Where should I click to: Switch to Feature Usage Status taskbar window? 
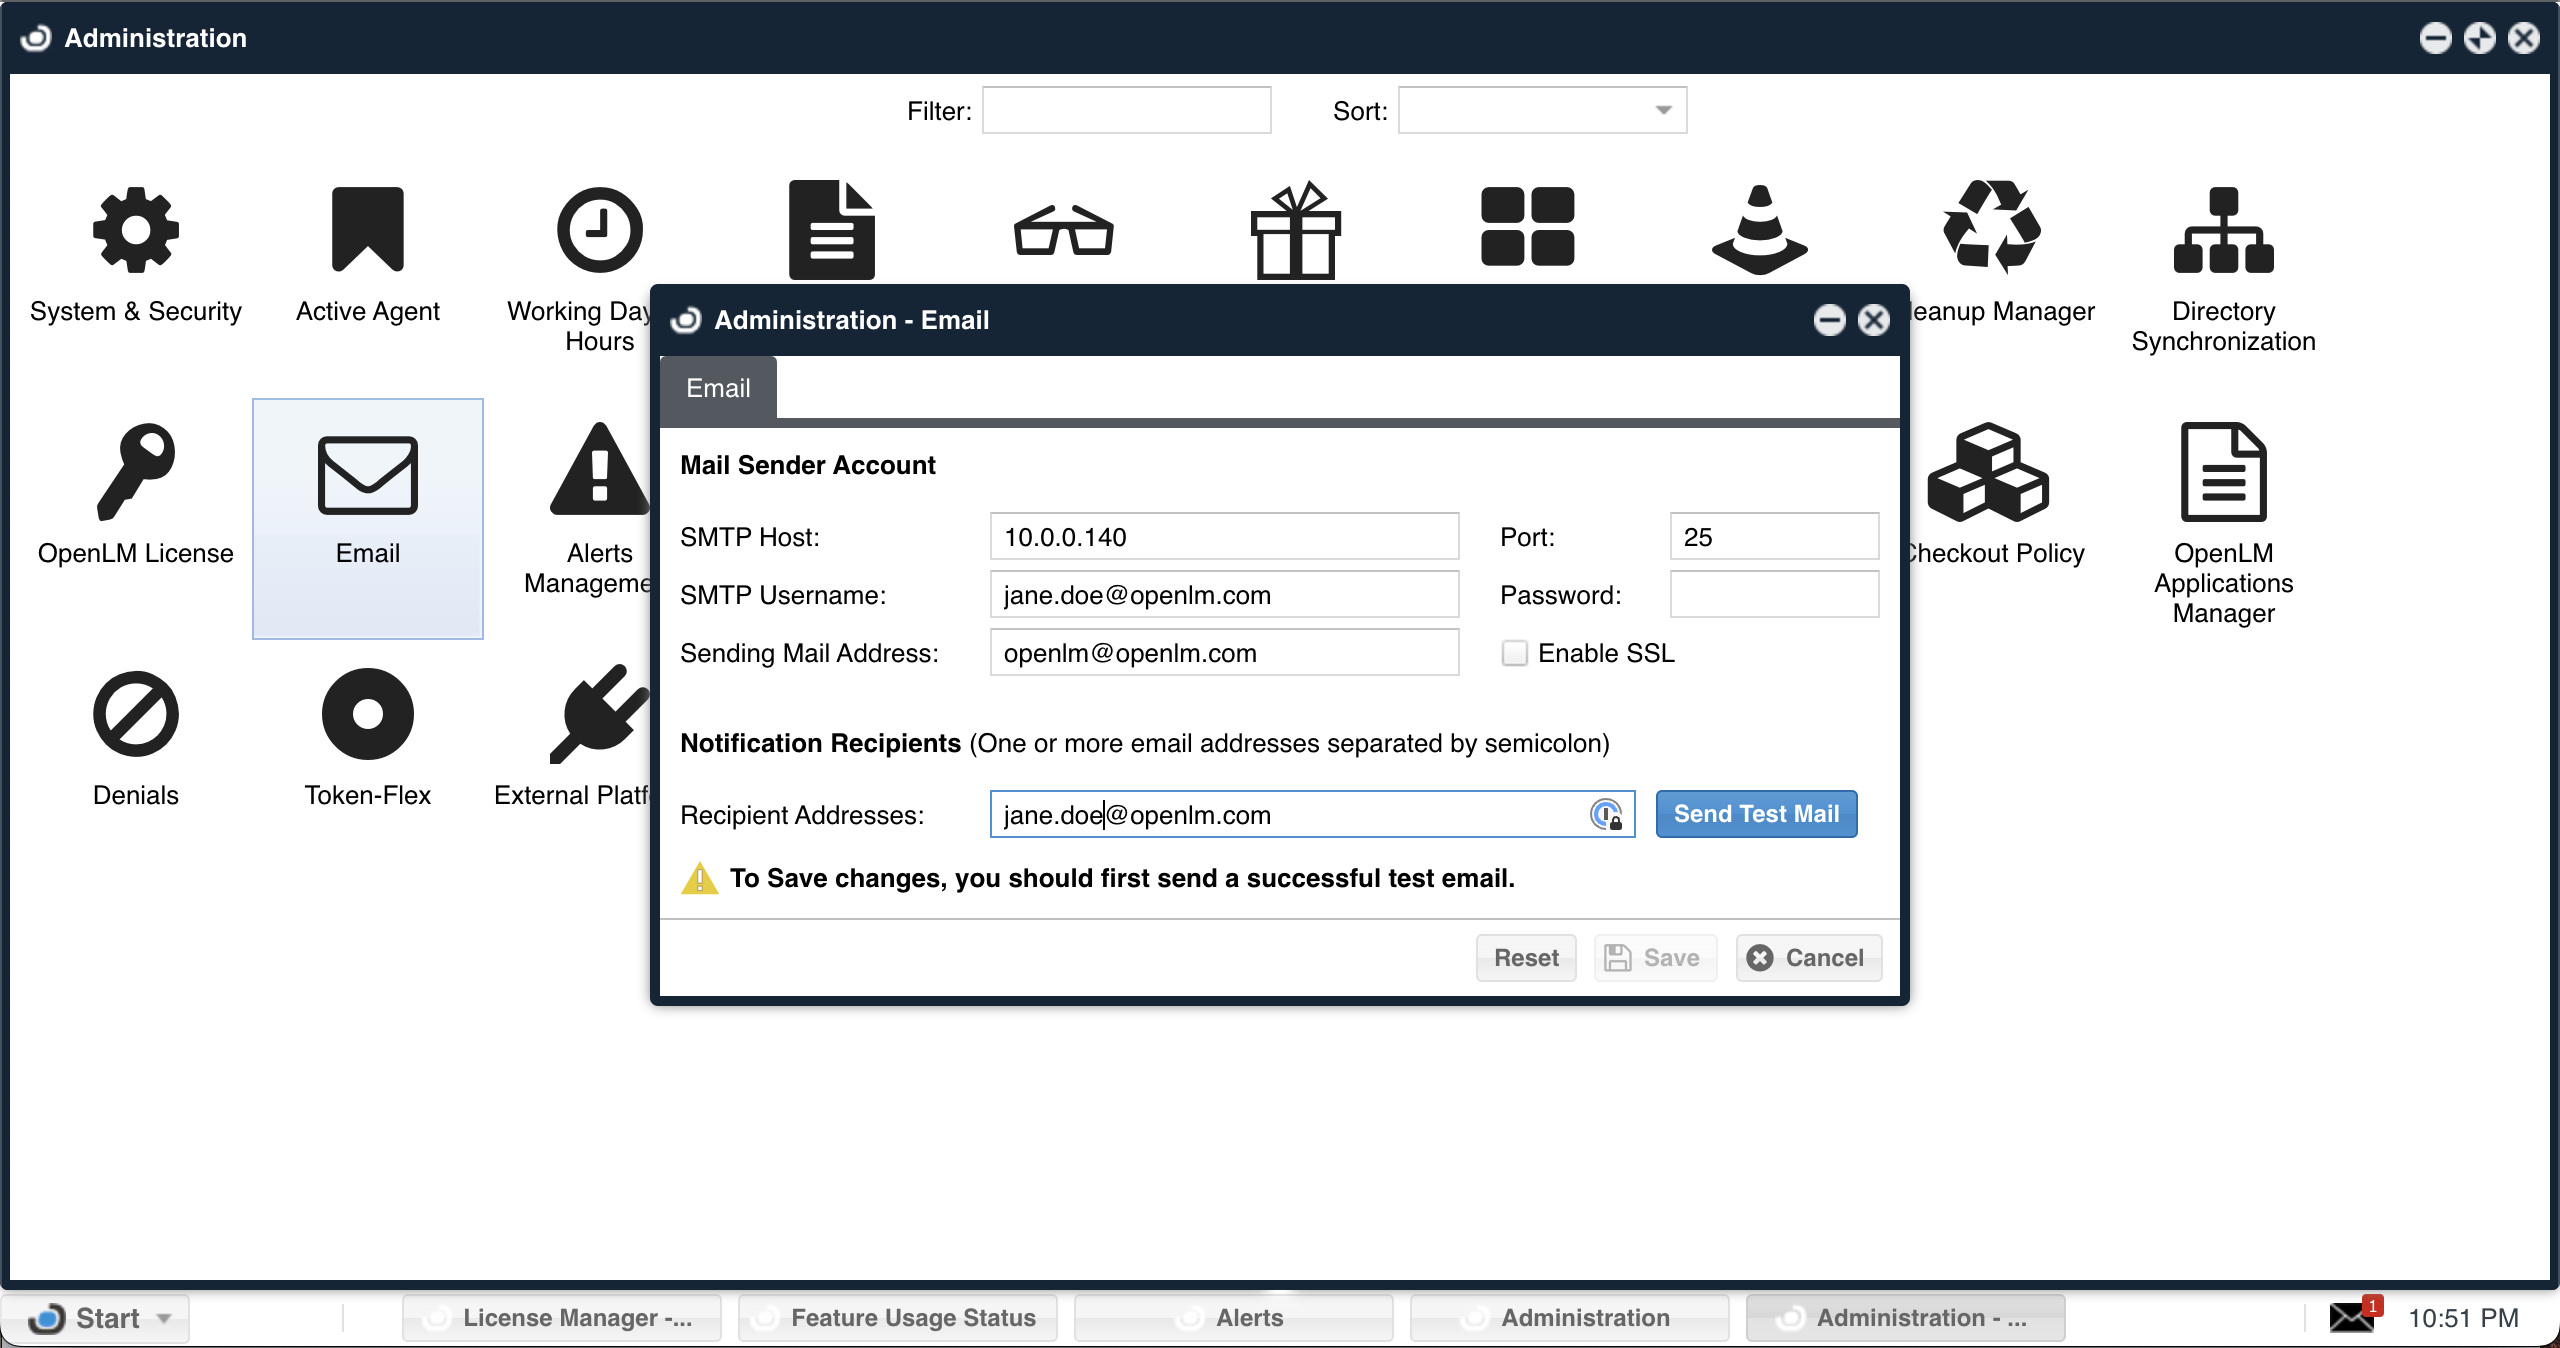896,1318
